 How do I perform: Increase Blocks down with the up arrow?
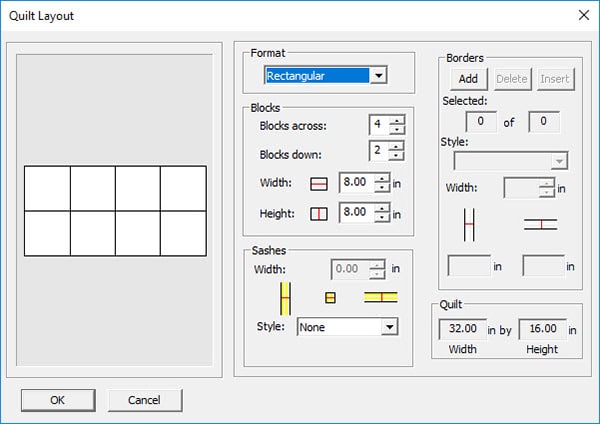point(396,146)
